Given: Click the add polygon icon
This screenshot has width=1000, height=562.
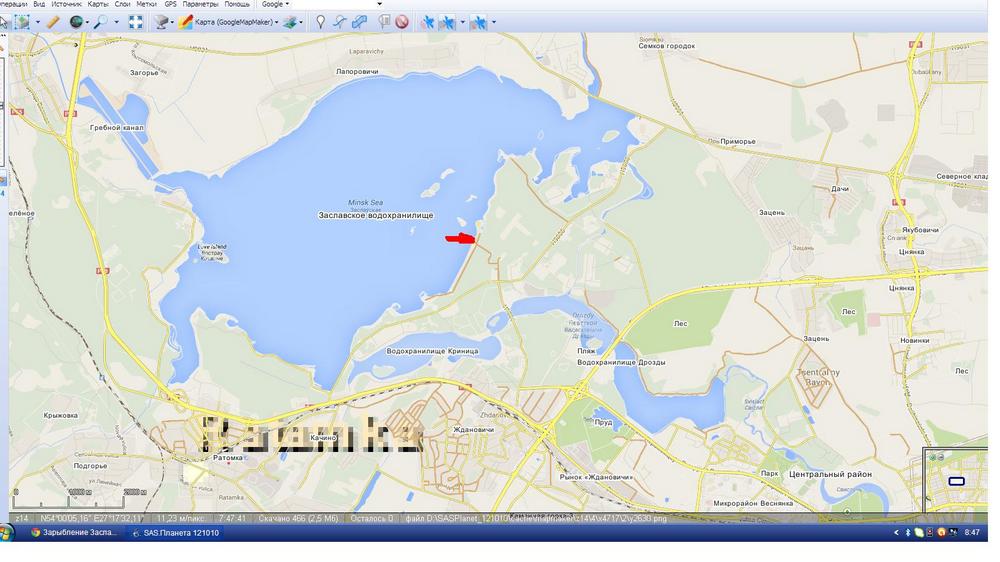Looking at the screenshot, I should point(360,21).
